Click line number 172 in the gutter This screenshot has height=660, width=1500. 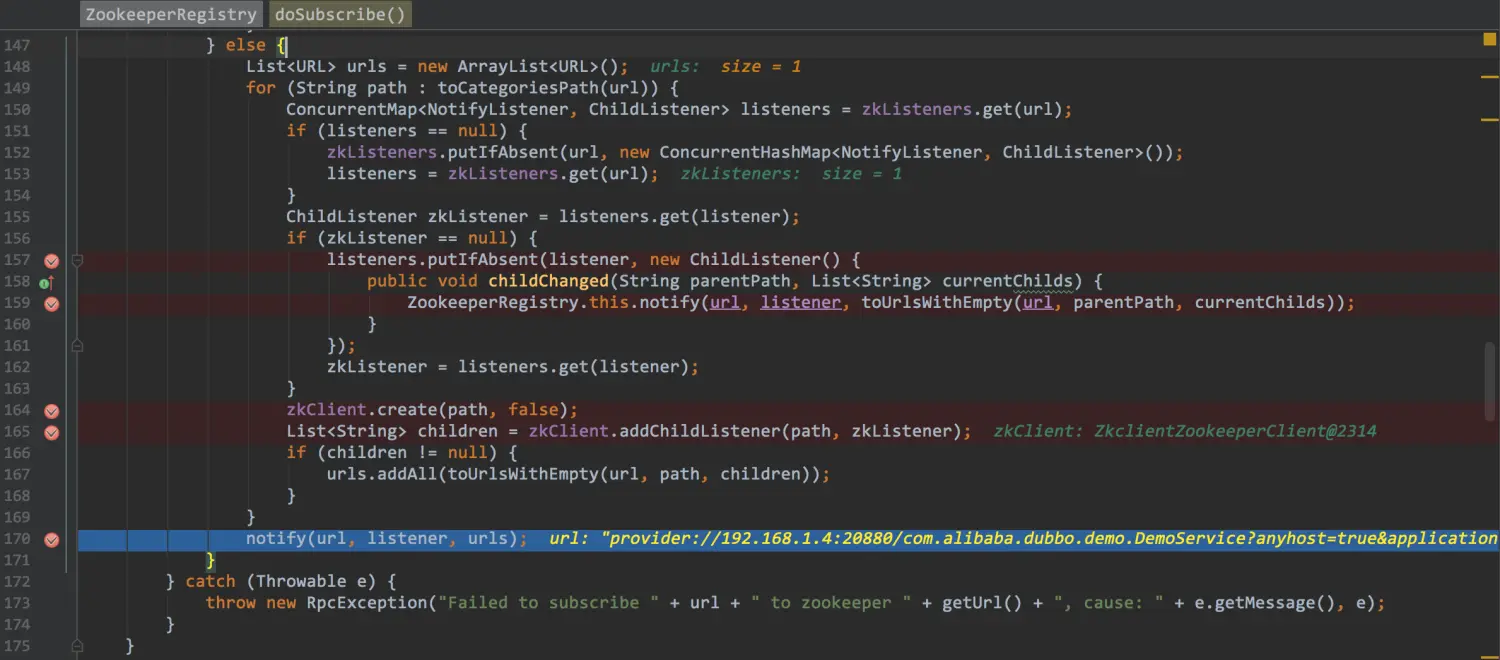tap(18, 581)
